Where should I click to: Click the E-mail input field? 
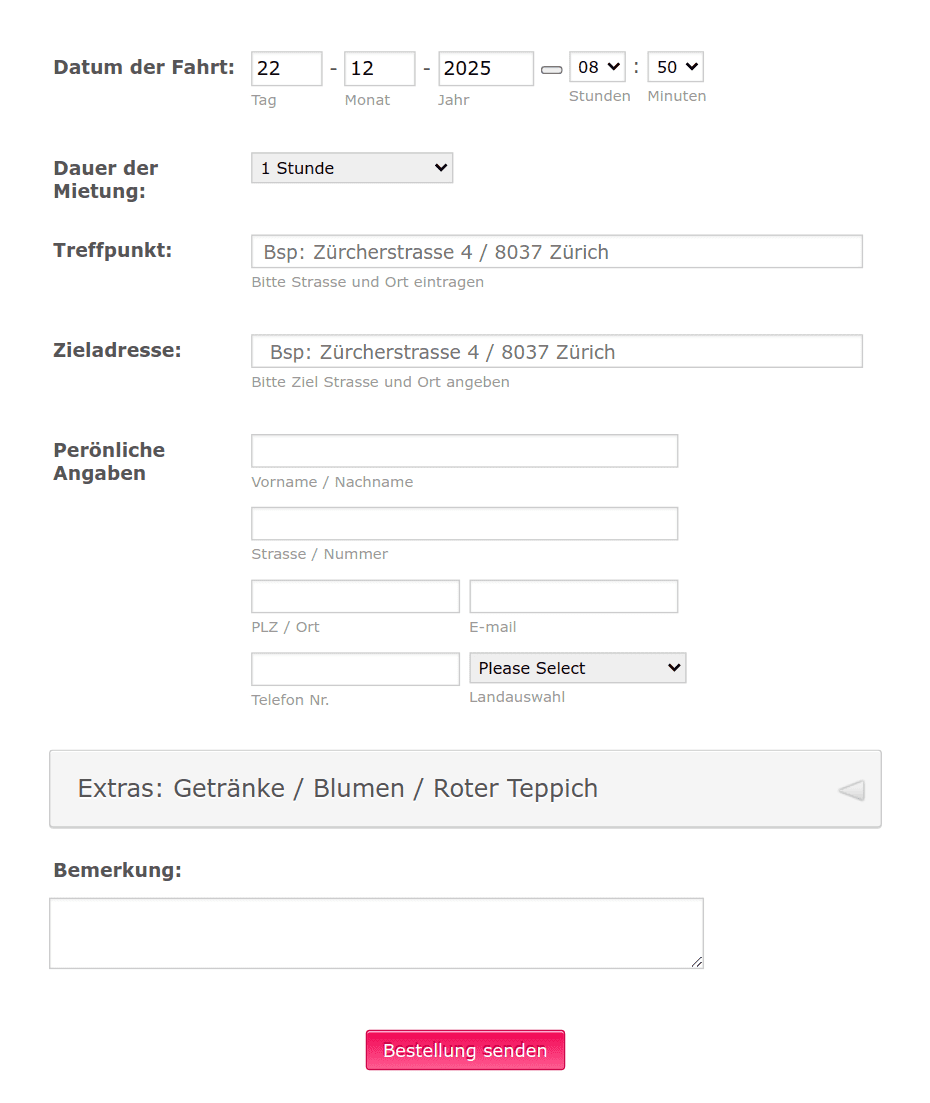pos(573,595)
